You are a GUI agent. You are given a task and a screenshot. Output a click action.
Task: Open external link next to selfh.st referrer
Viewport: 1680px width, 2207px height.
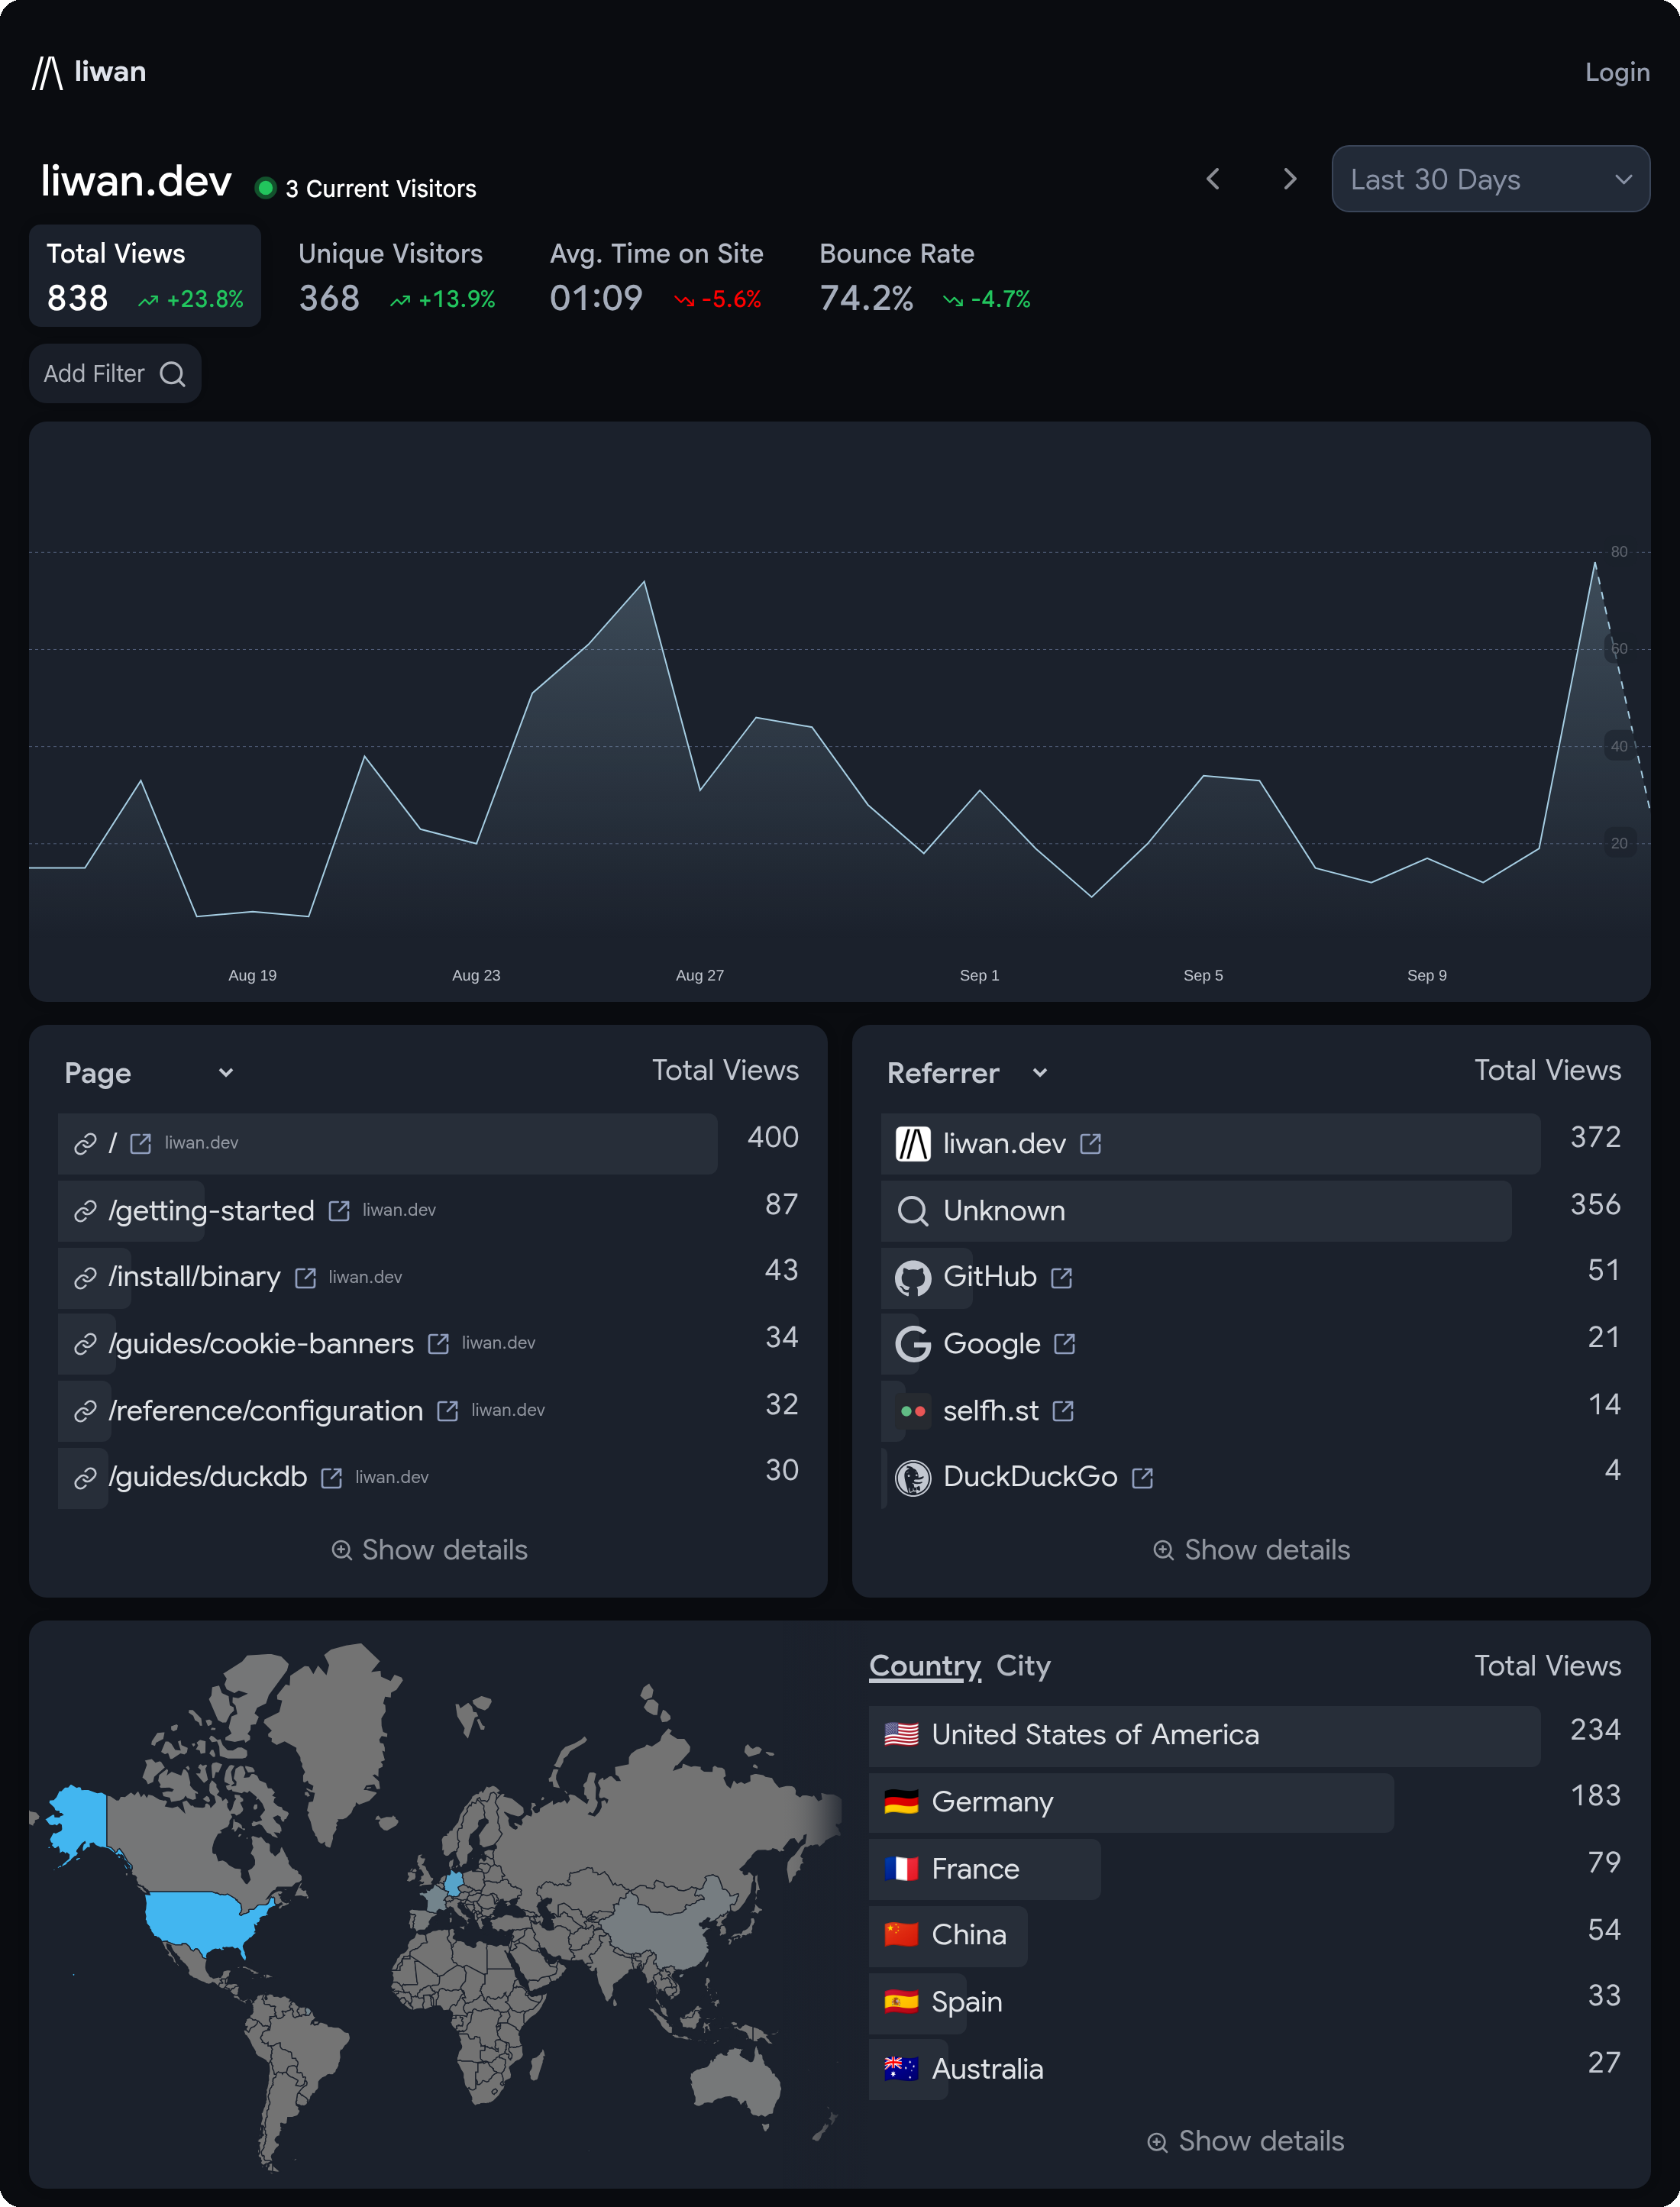[x=1064, y=1411]
